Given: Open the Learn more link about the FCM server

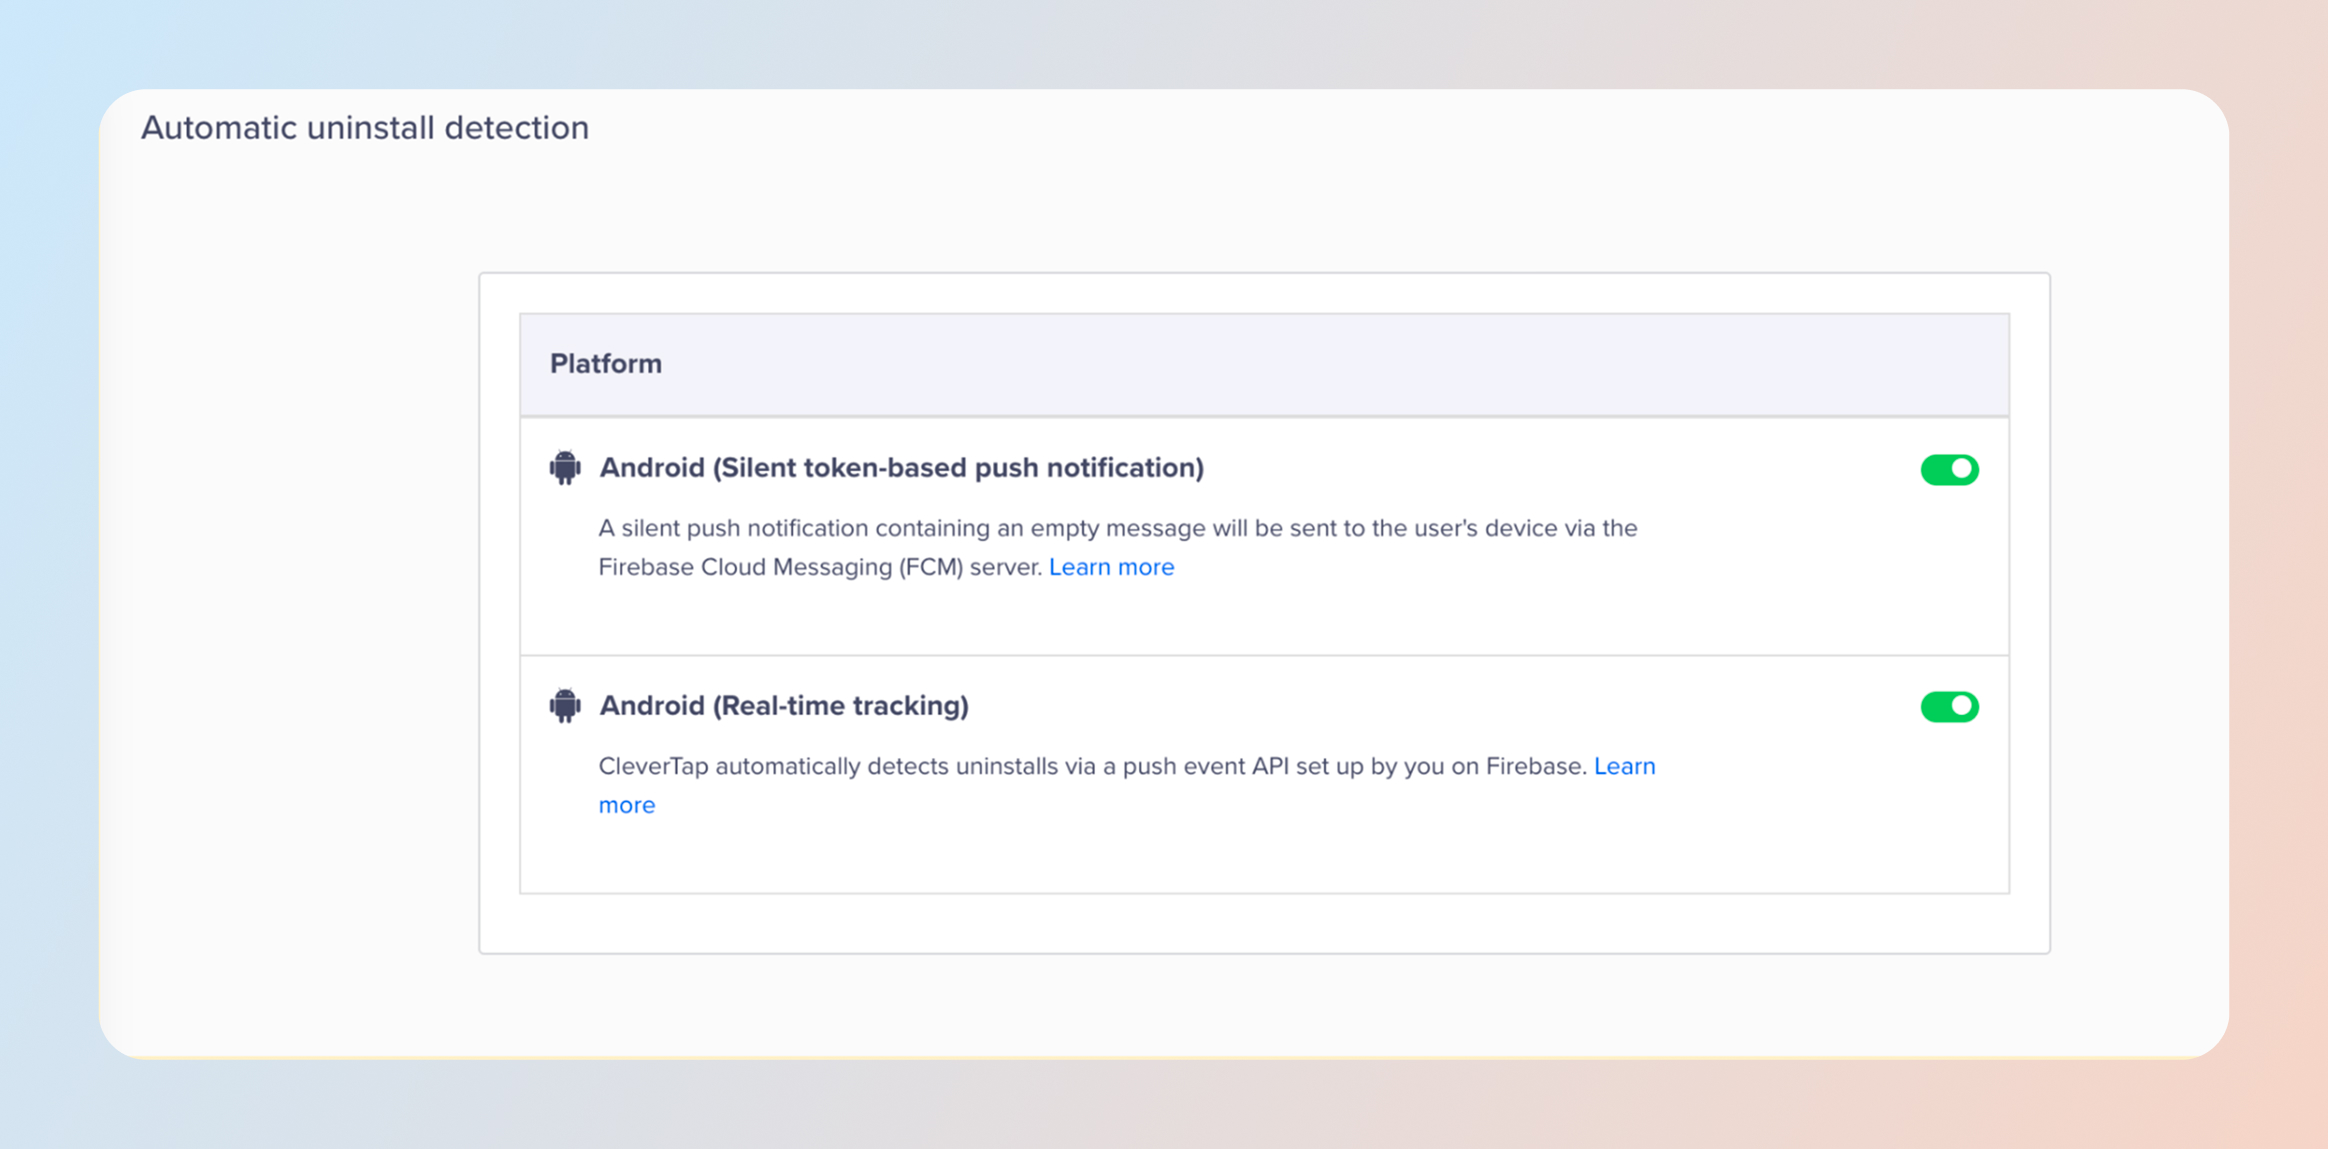Looking at the screenshot, I should click(x=1111, y=567).
